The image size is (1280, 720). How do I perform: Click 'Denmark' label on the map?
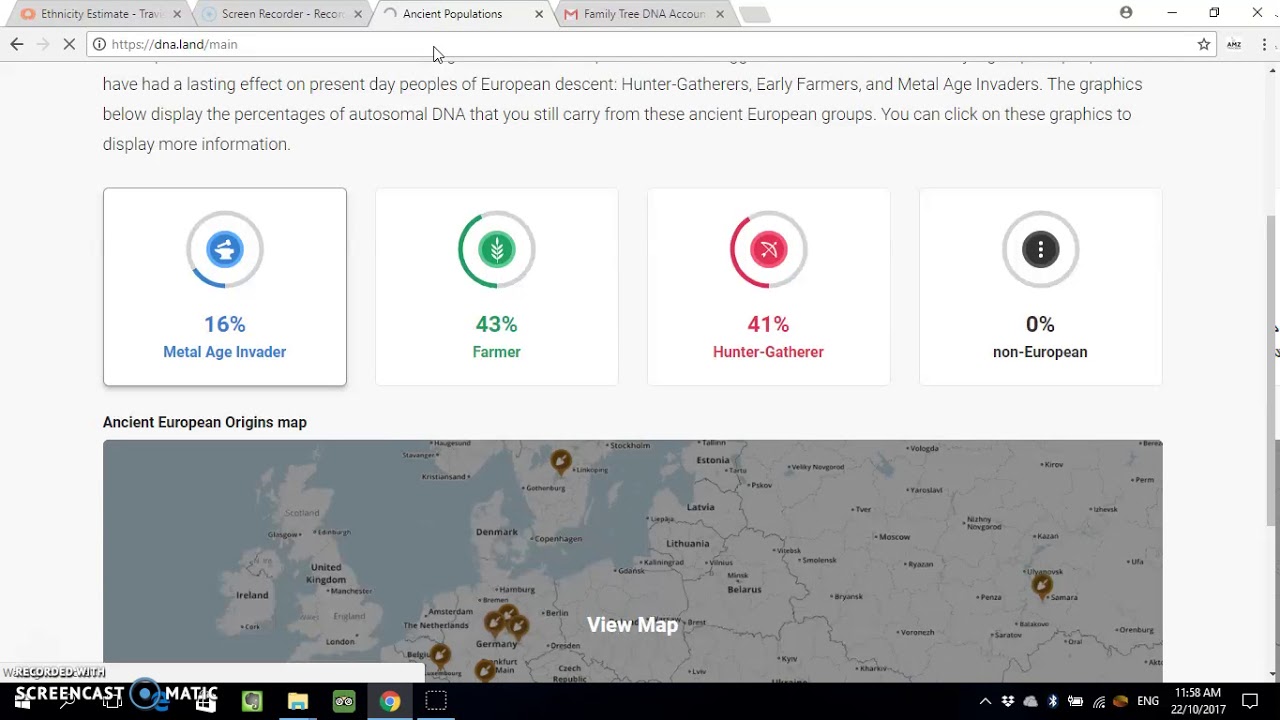pos(497,532)
